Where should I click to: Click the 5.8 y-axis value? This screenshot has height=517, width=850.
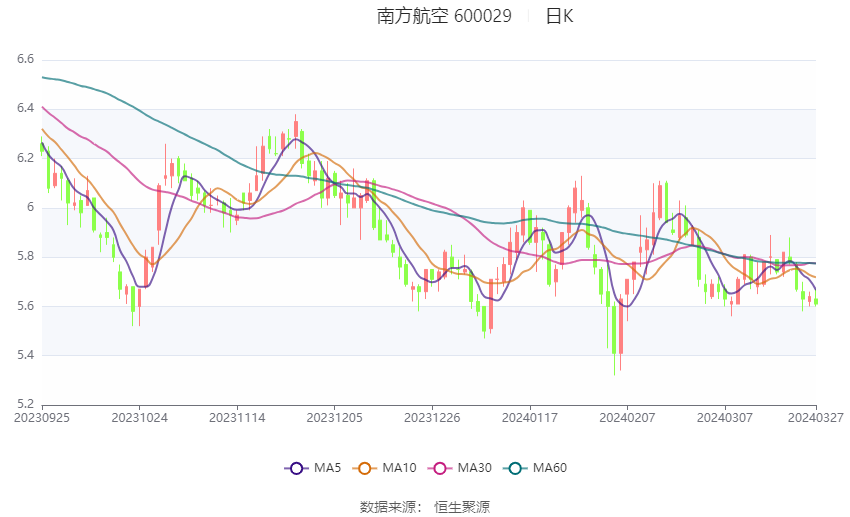tap(25, 256)
